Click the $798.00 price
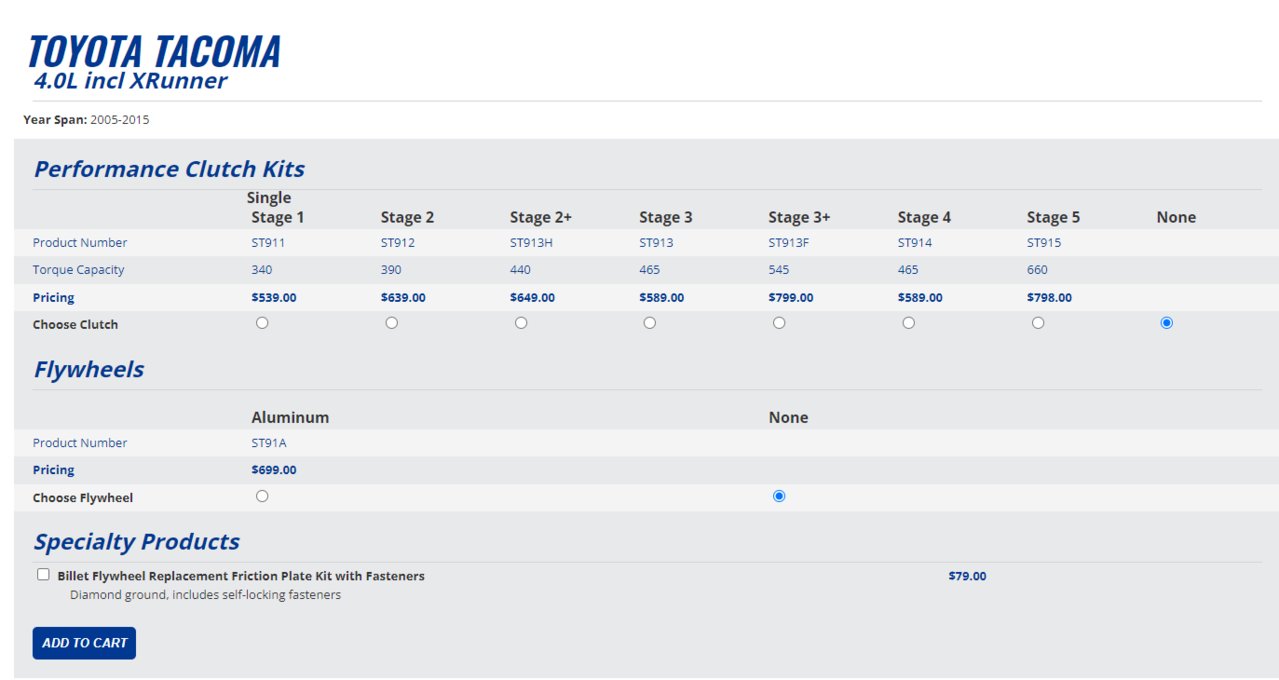 pos(1049,298)
